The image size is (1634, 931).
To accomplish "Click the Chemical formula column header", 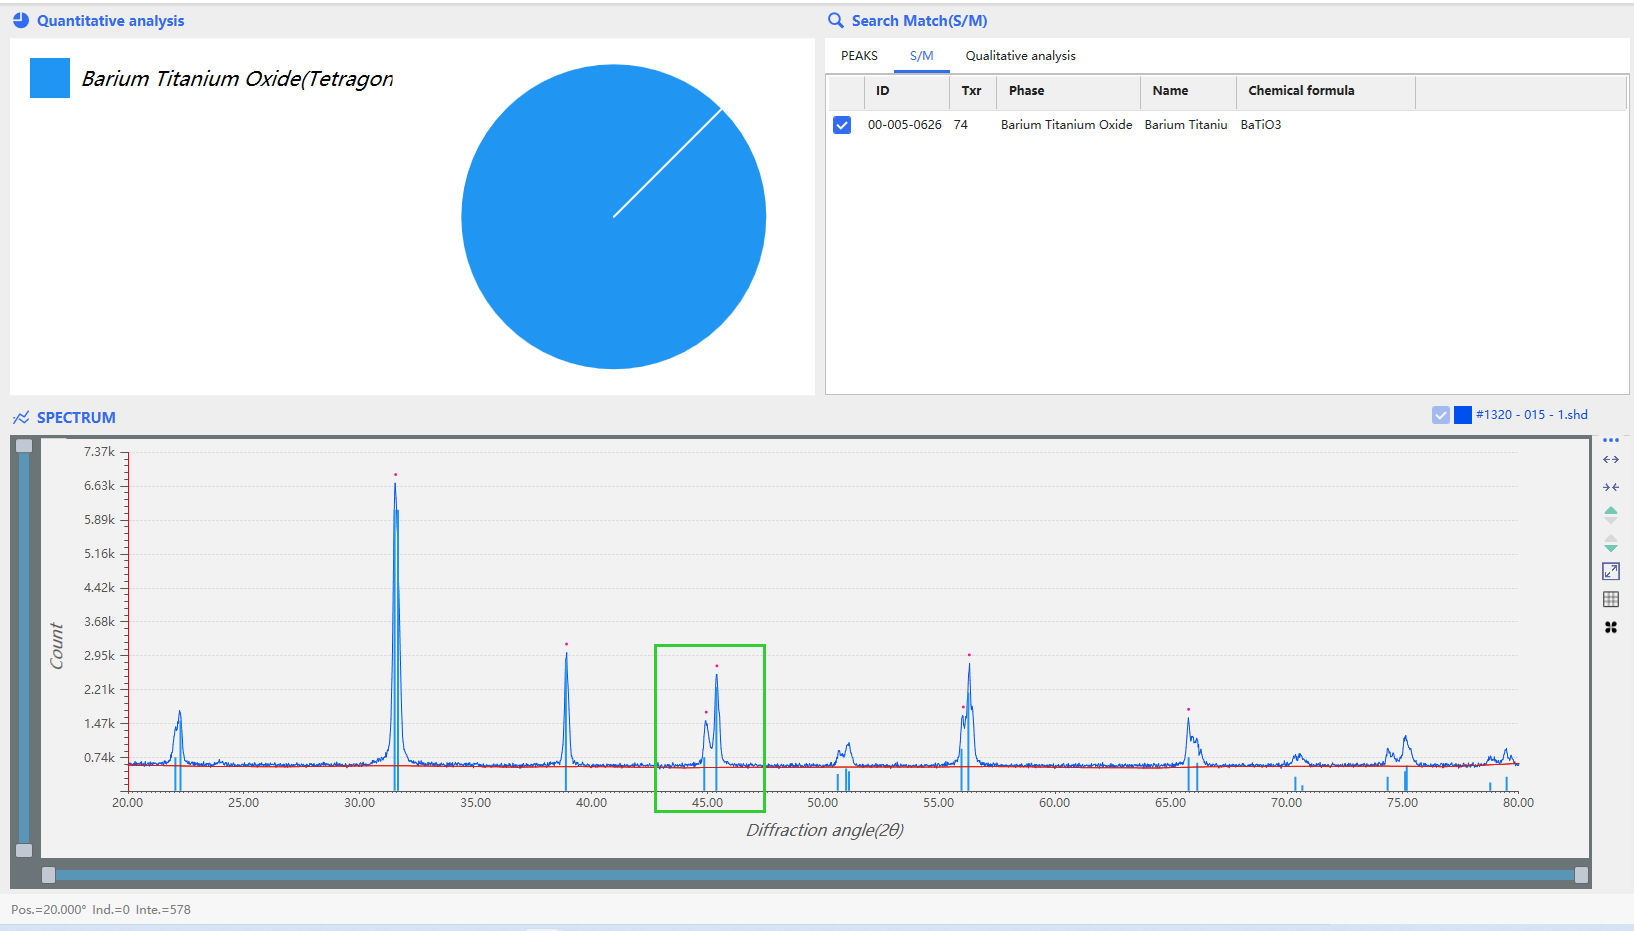I will click(x=1301, y=91).
